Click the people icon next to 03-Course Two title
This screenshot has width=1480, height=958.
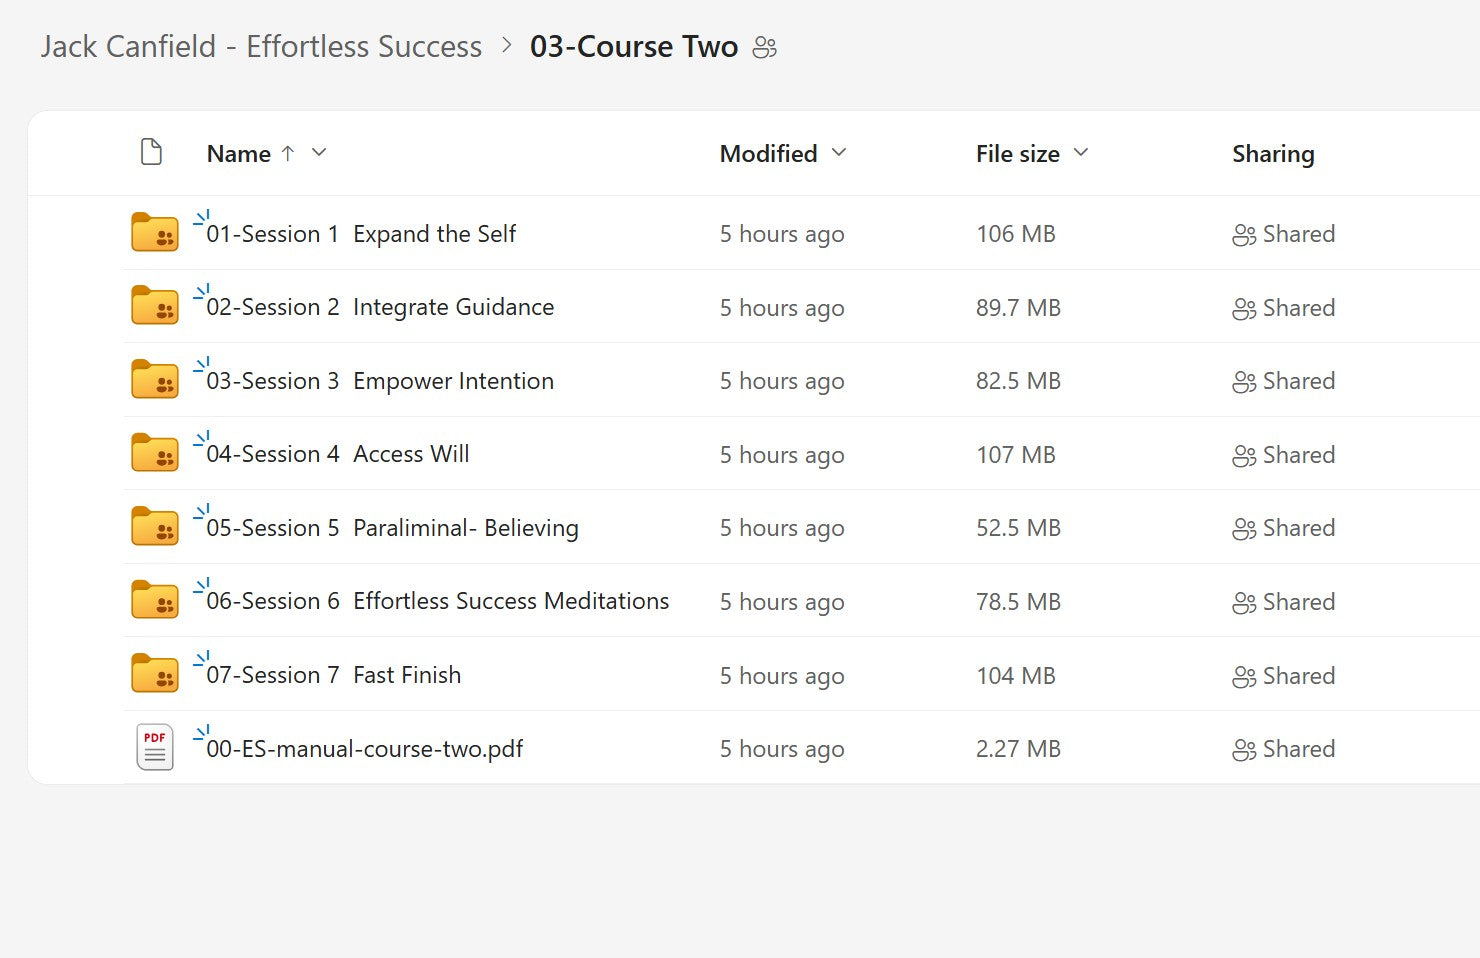(765, 47)
